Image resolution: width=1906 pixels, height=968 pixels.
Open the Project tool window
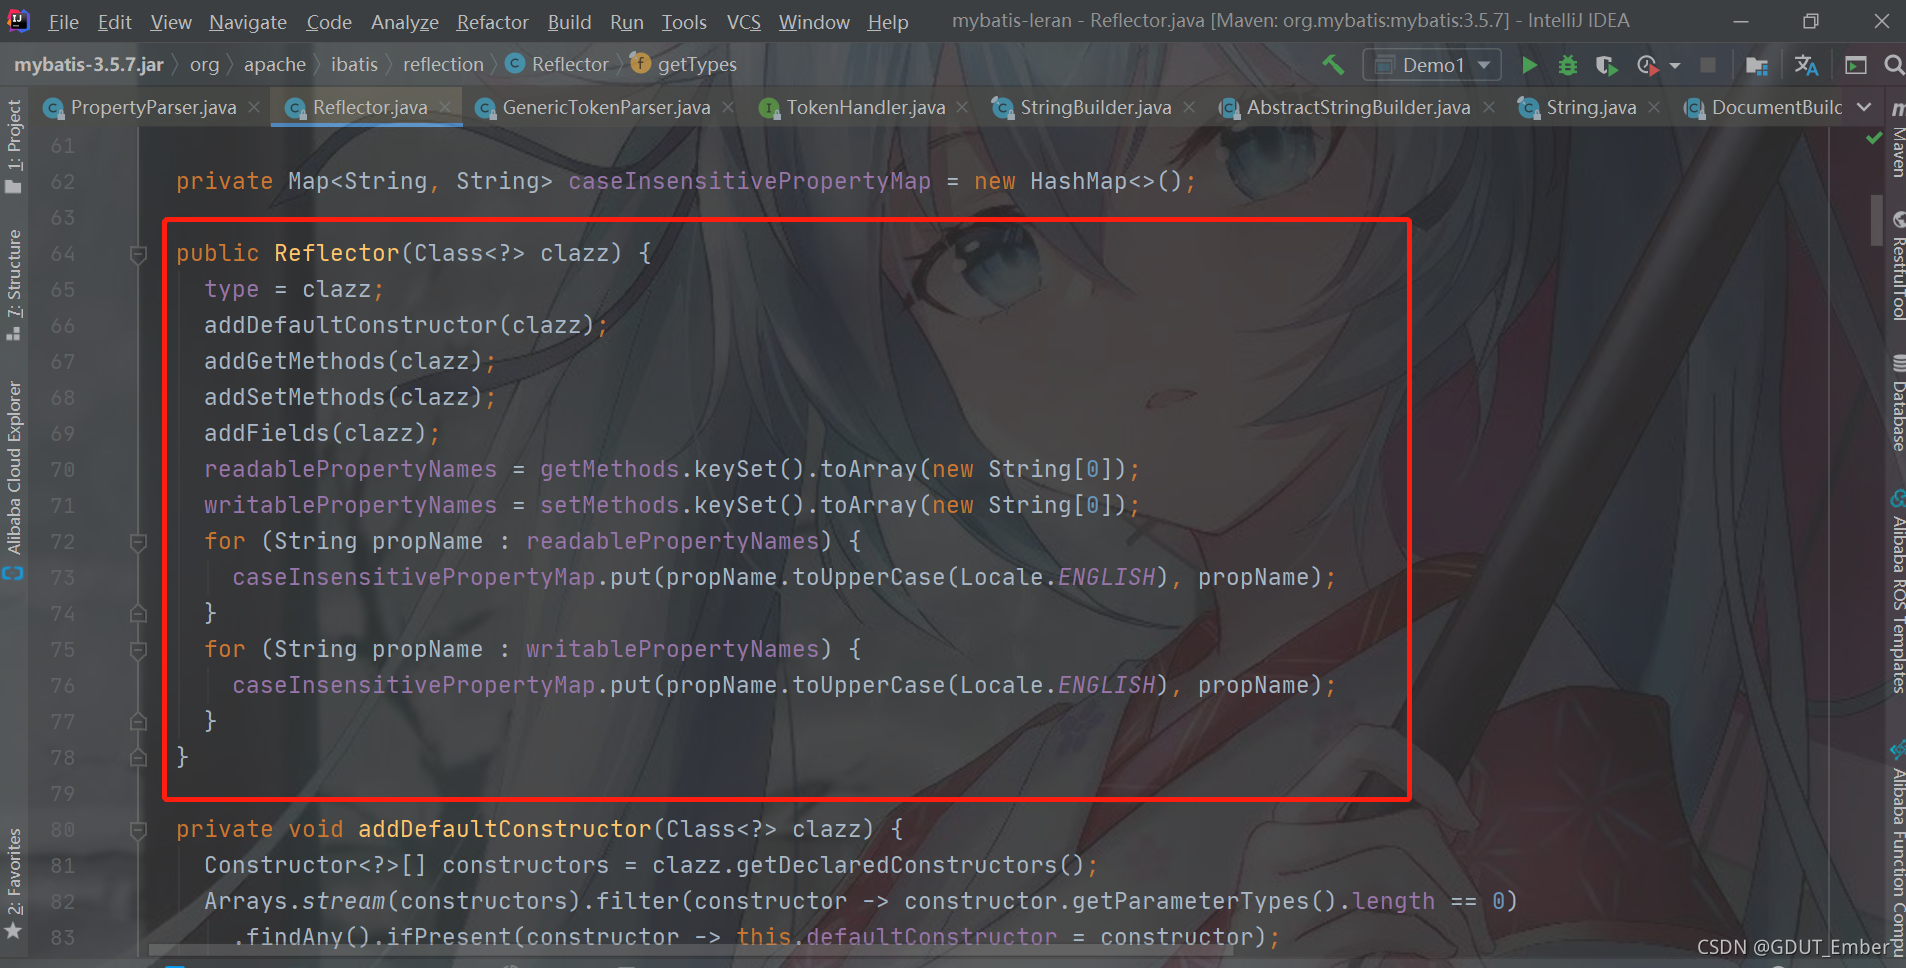tap(14, 146)
